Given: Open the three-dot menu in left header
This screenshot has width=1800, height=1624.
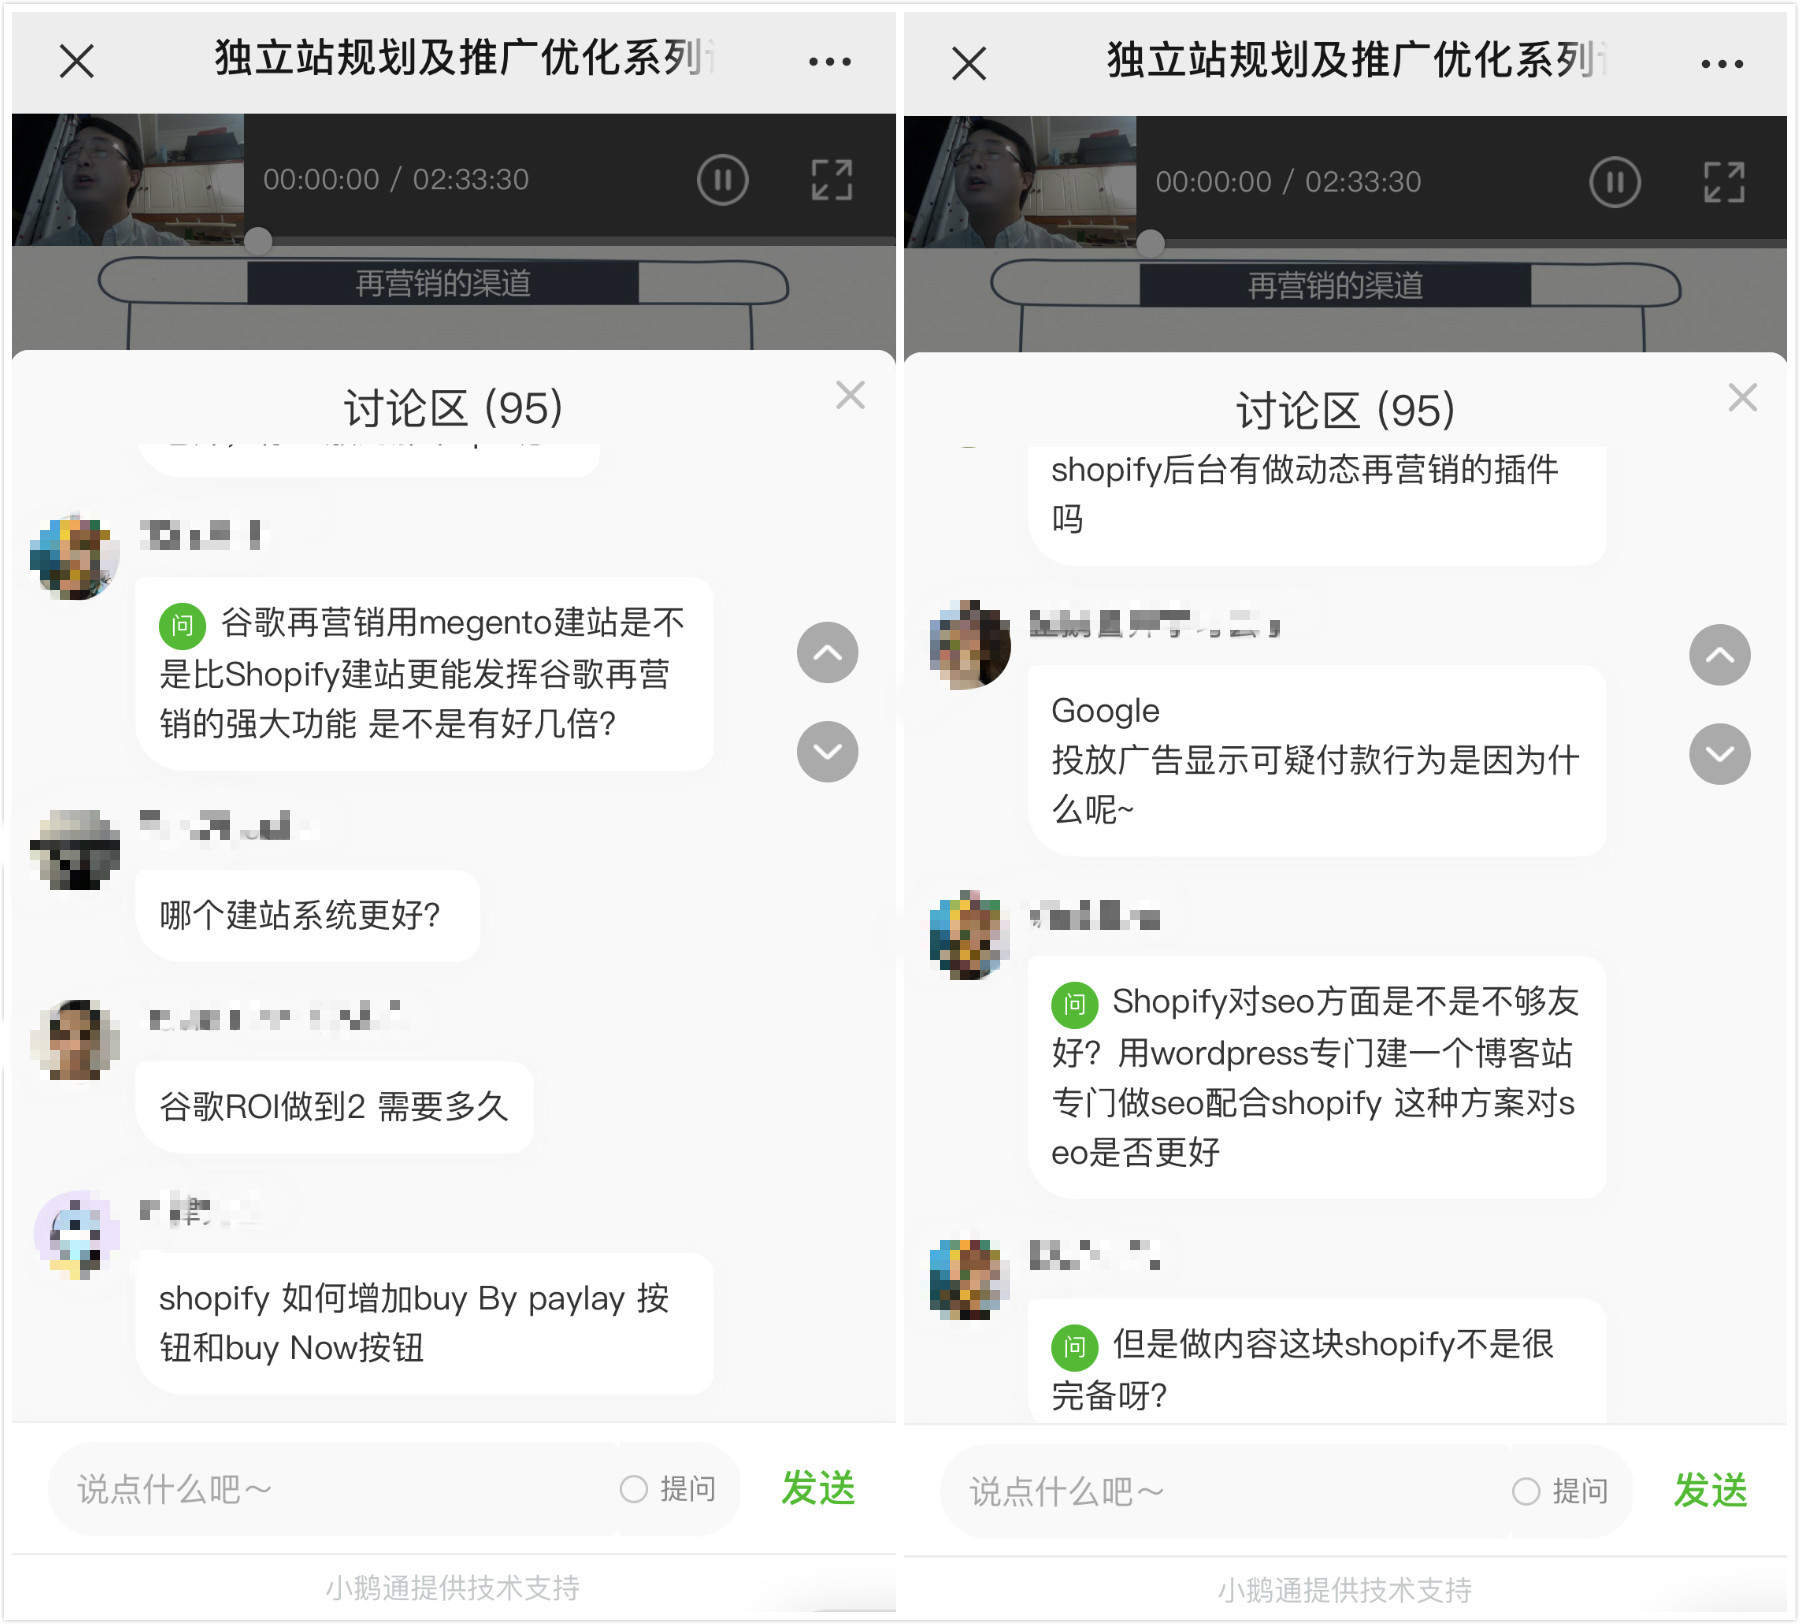Looking at the screenshot, I should [x=829, y=62].
